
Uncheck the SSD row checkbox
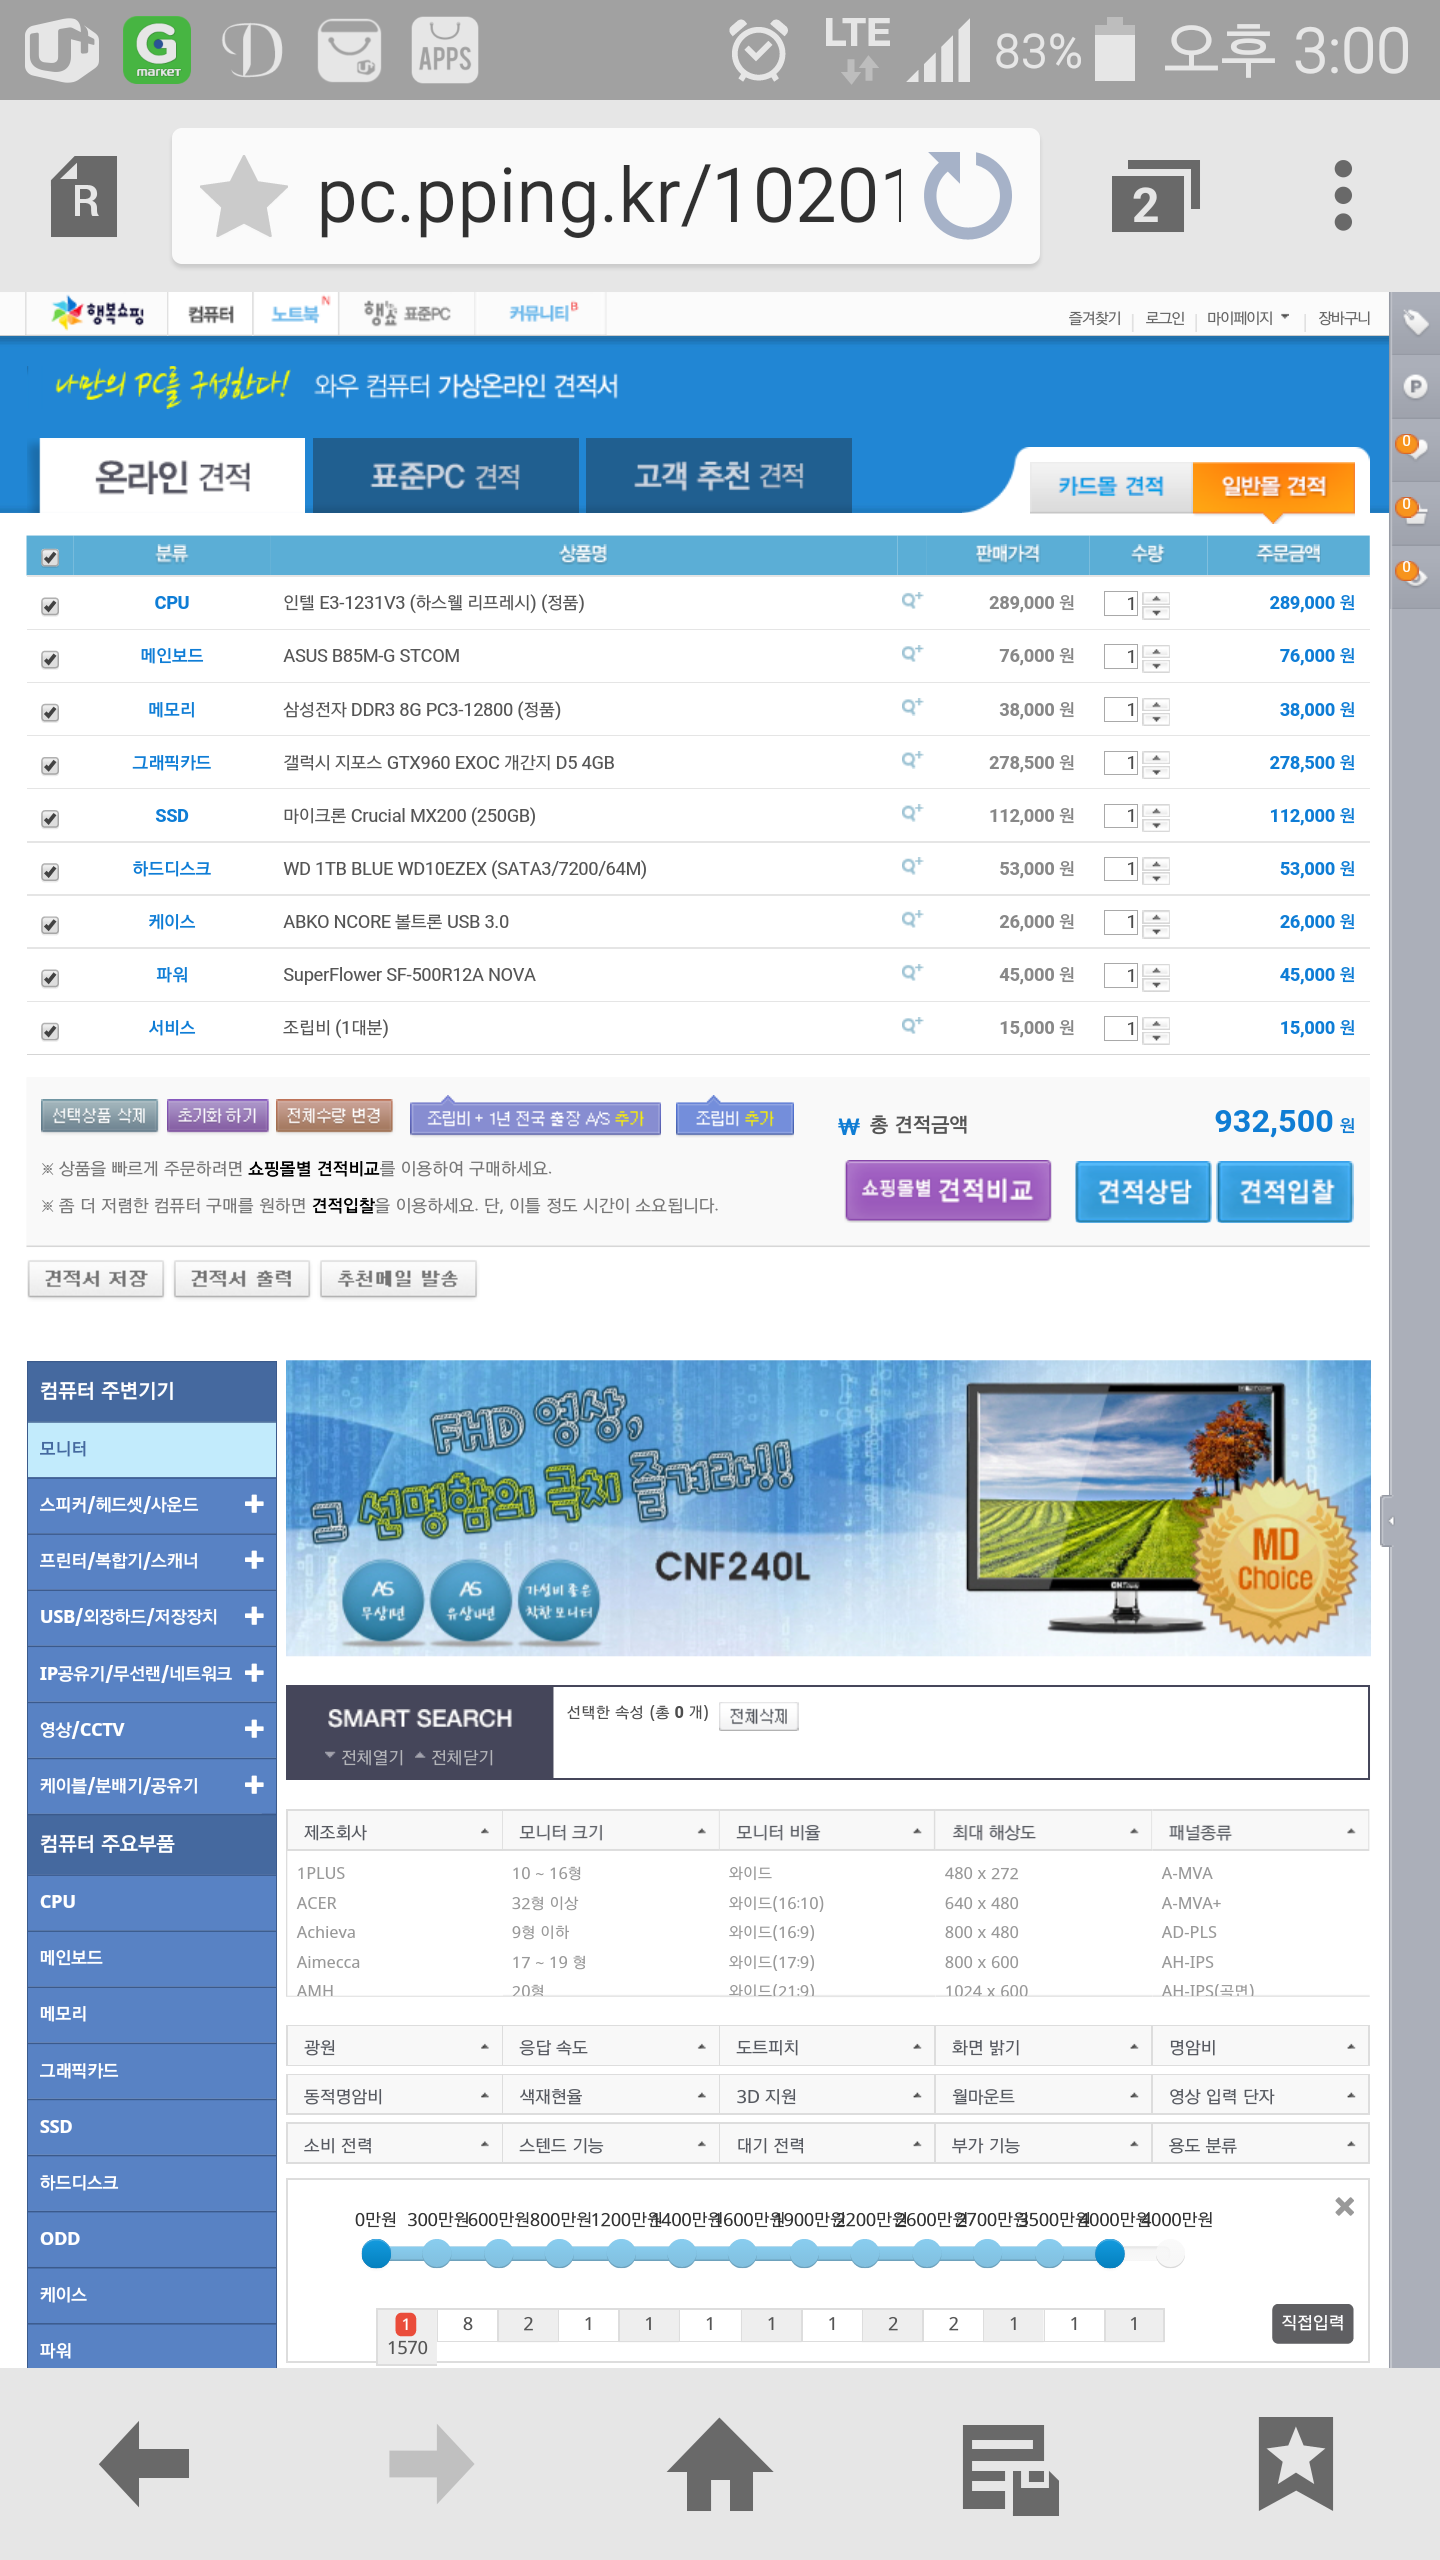point(50,818)
